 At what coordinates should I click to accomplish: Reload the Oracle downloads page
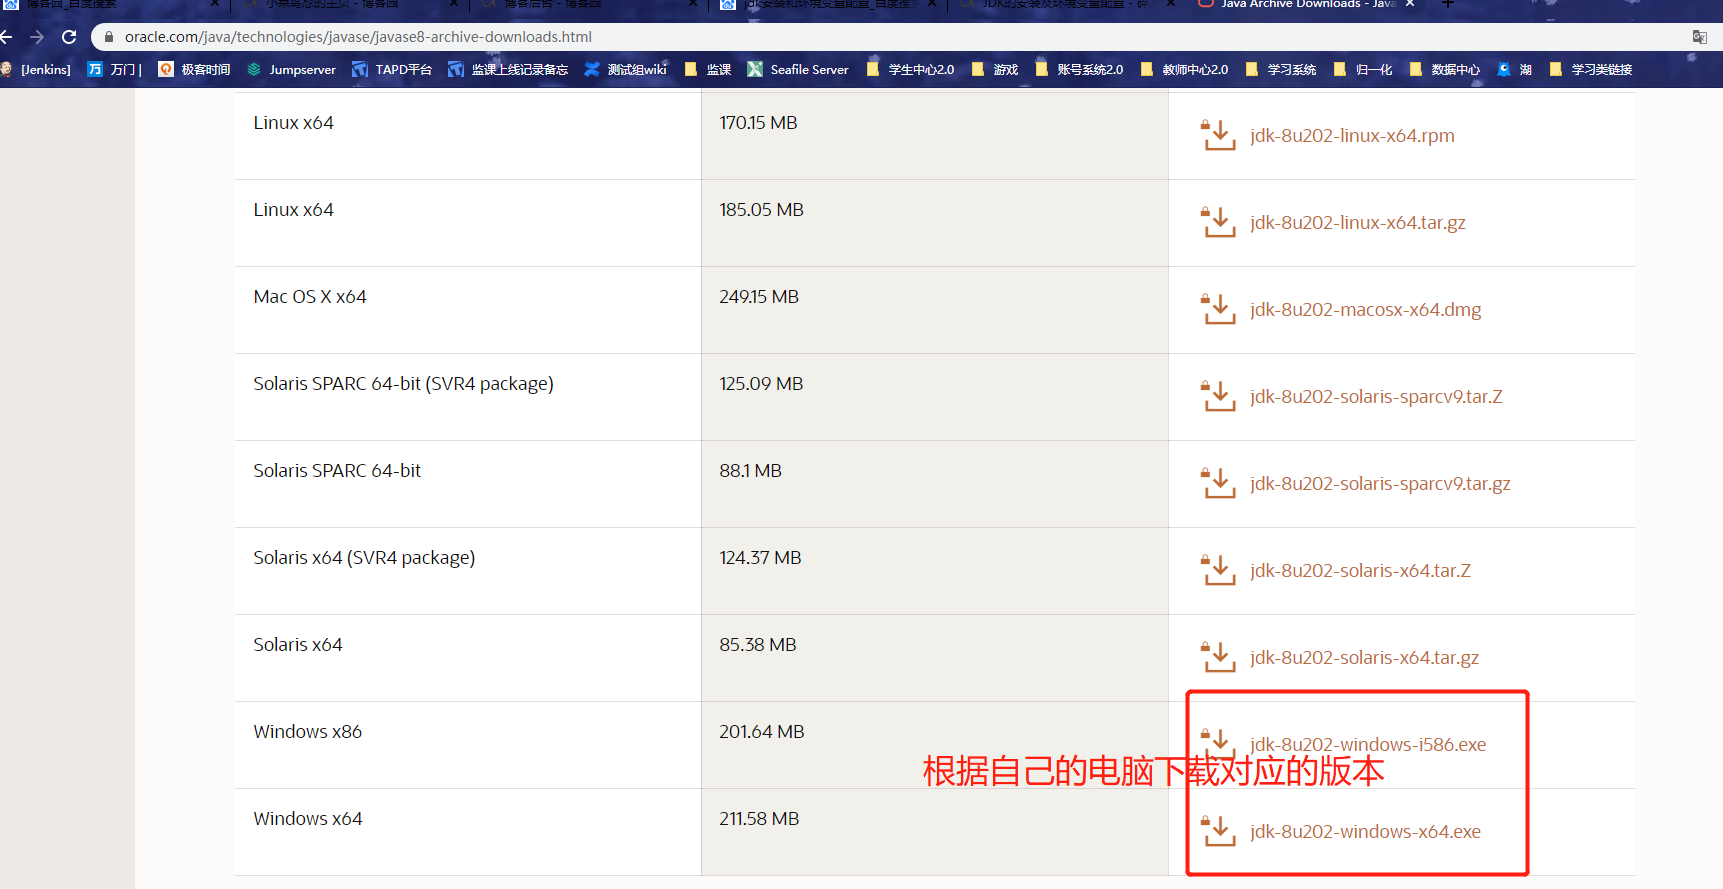[x=69, y=37]
